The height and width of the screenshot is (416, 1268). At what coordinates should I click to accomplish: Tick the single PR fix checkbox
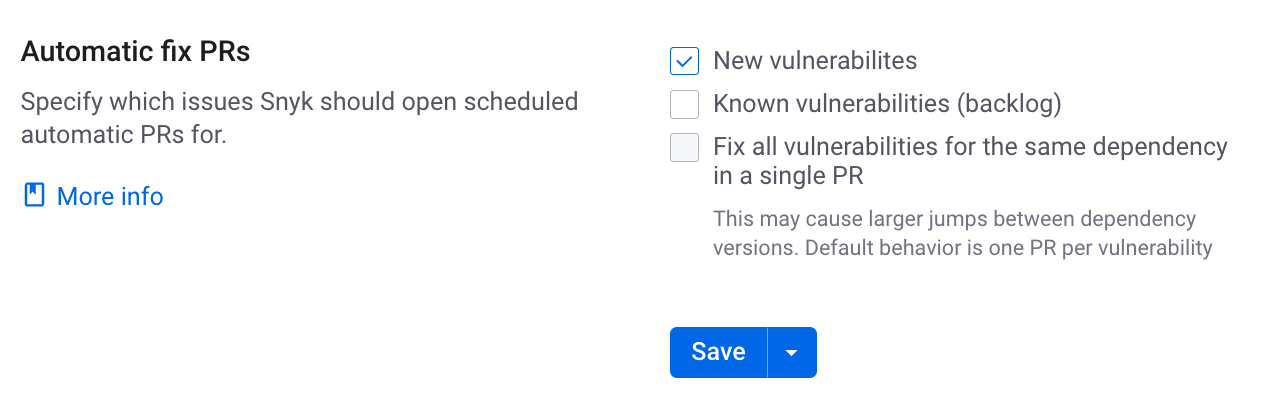click(x=684, y=147)
